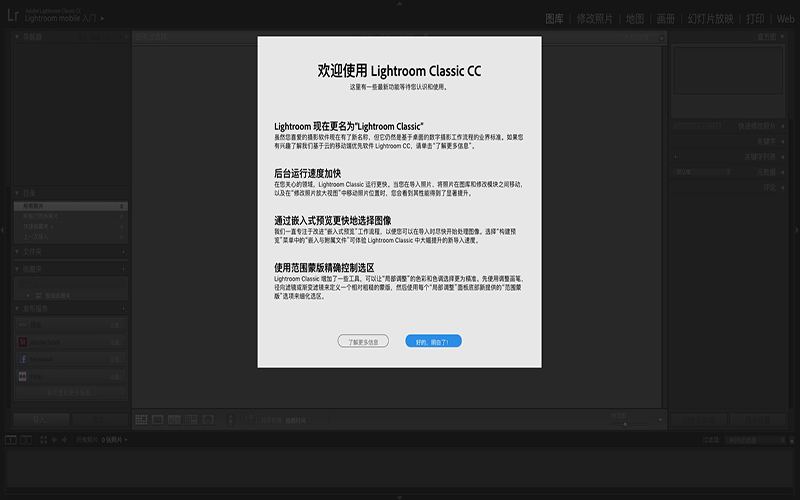Click the 导出 (Export) button

tap(100, 420)
